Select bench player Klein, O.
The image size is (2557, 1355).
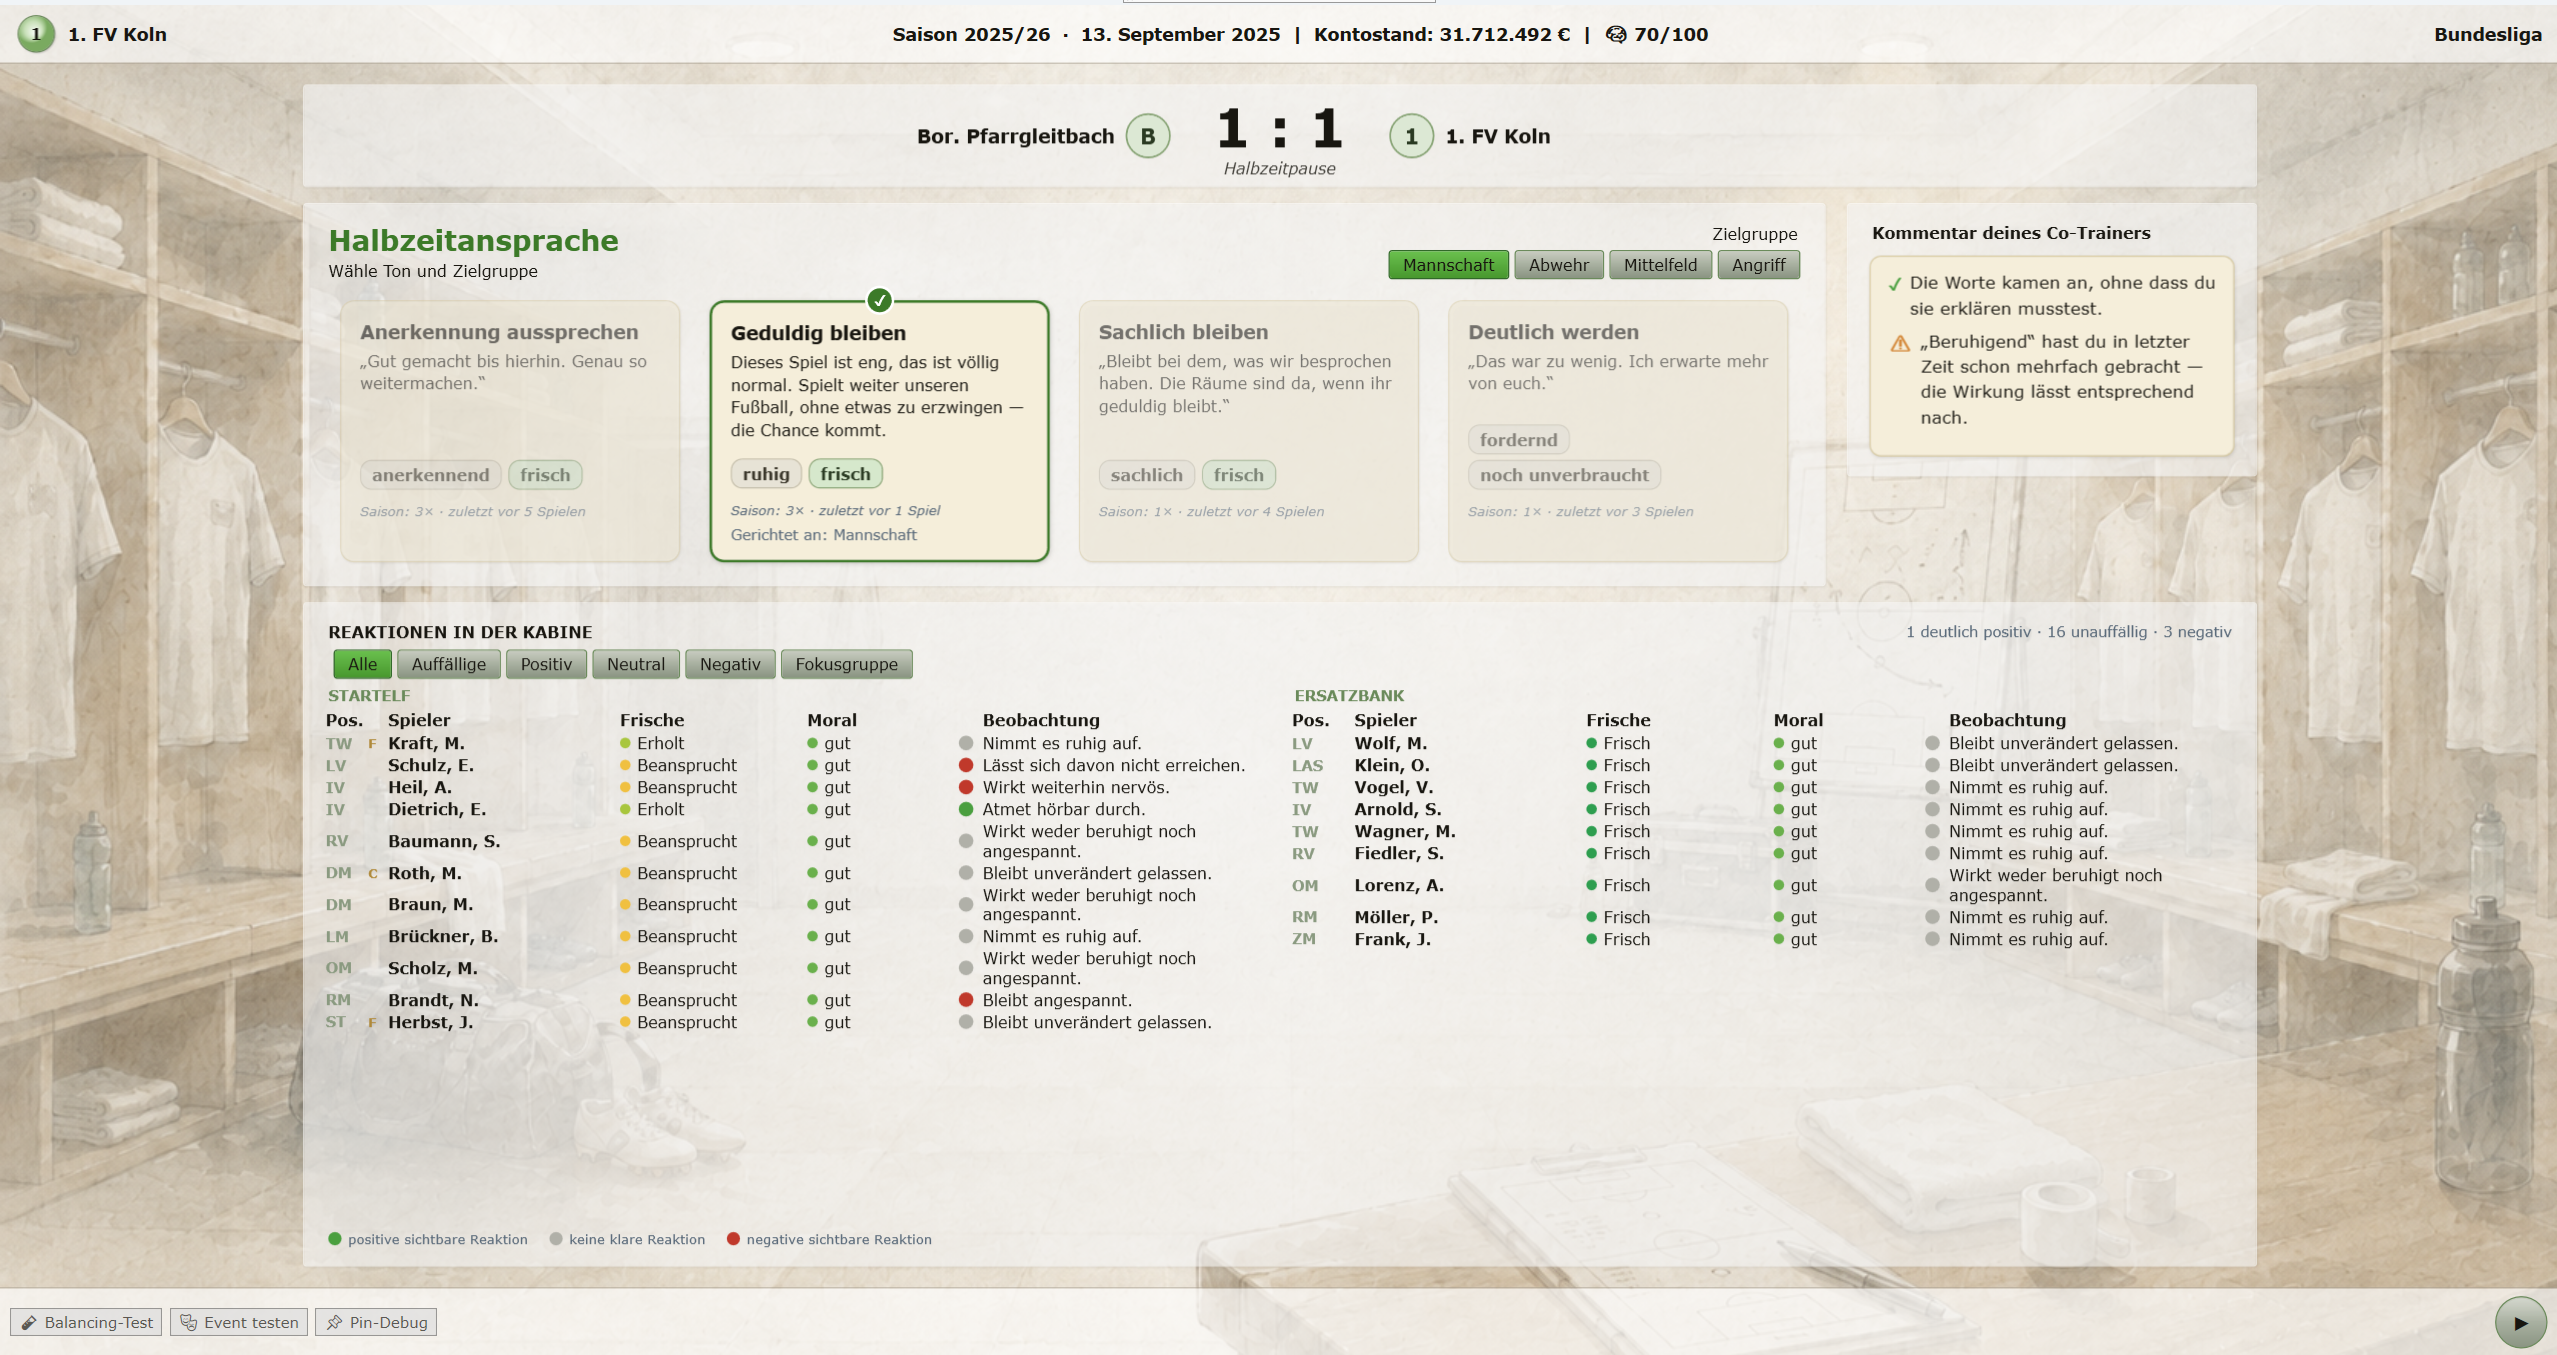(1392, 765)
